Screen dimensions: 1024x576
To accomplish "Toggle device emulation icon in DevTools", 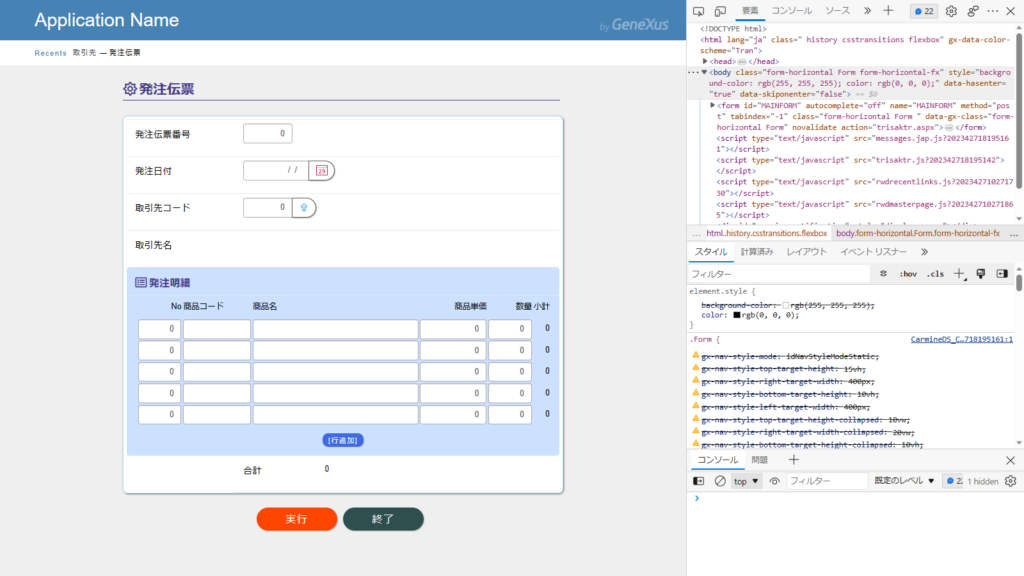I will tap(720, 11).
